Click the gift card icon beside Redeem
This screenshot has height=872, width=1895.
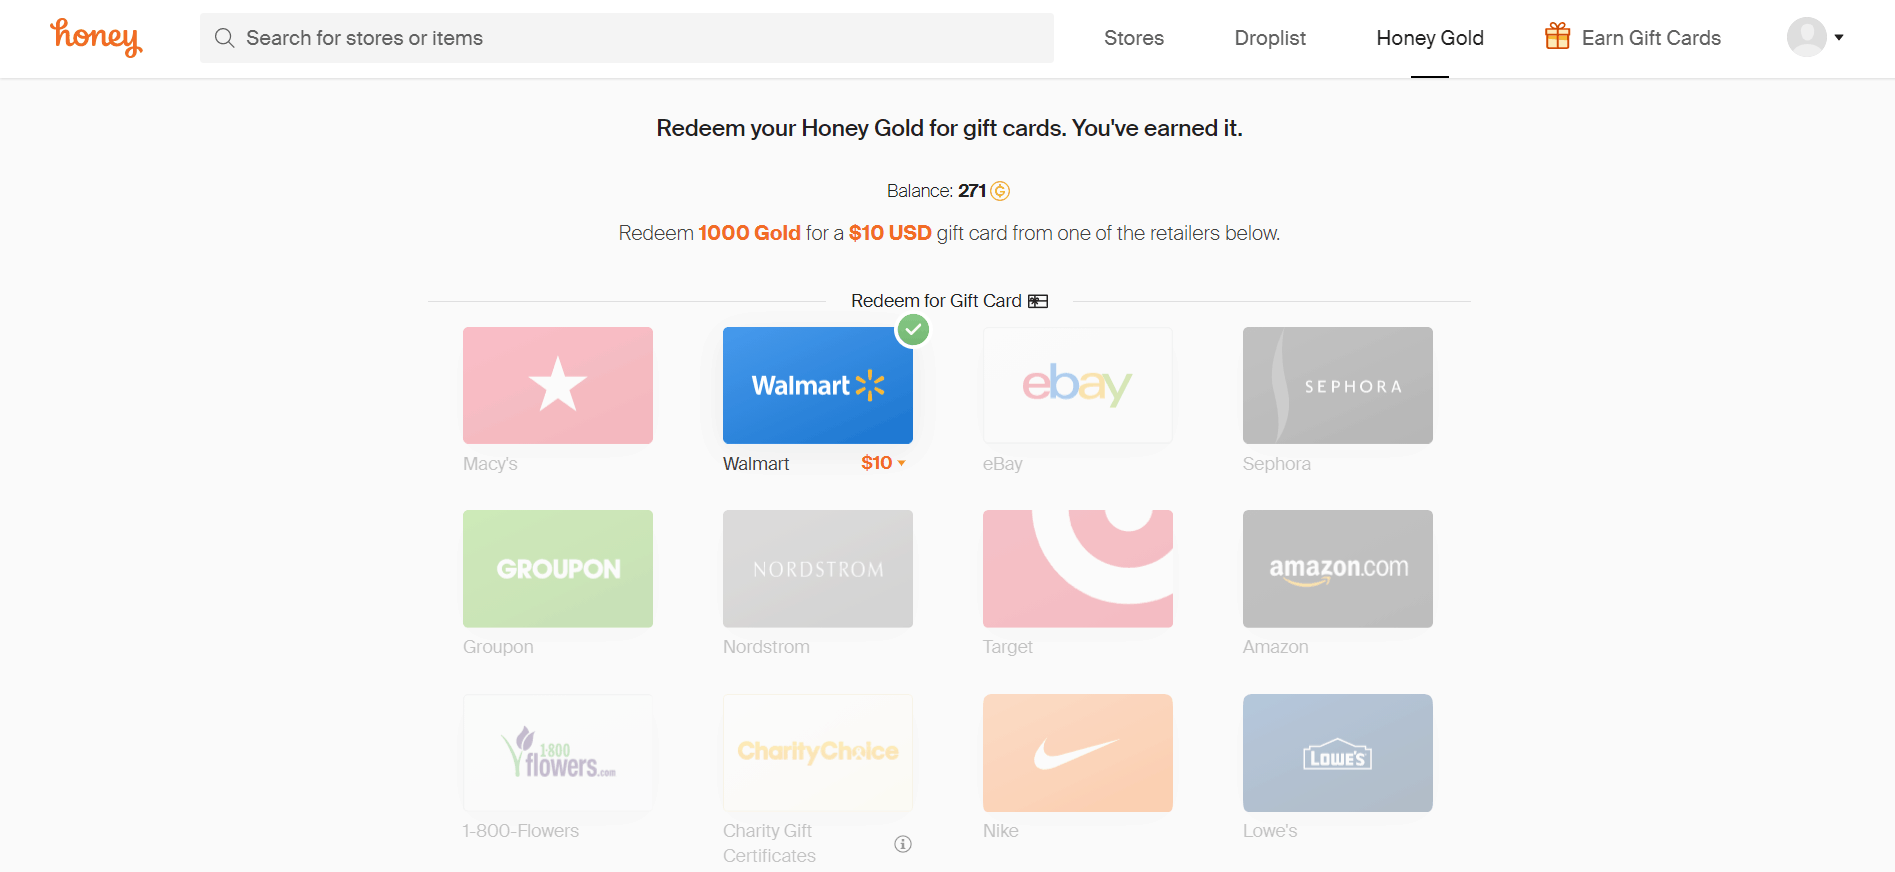tap(1038, 301)
